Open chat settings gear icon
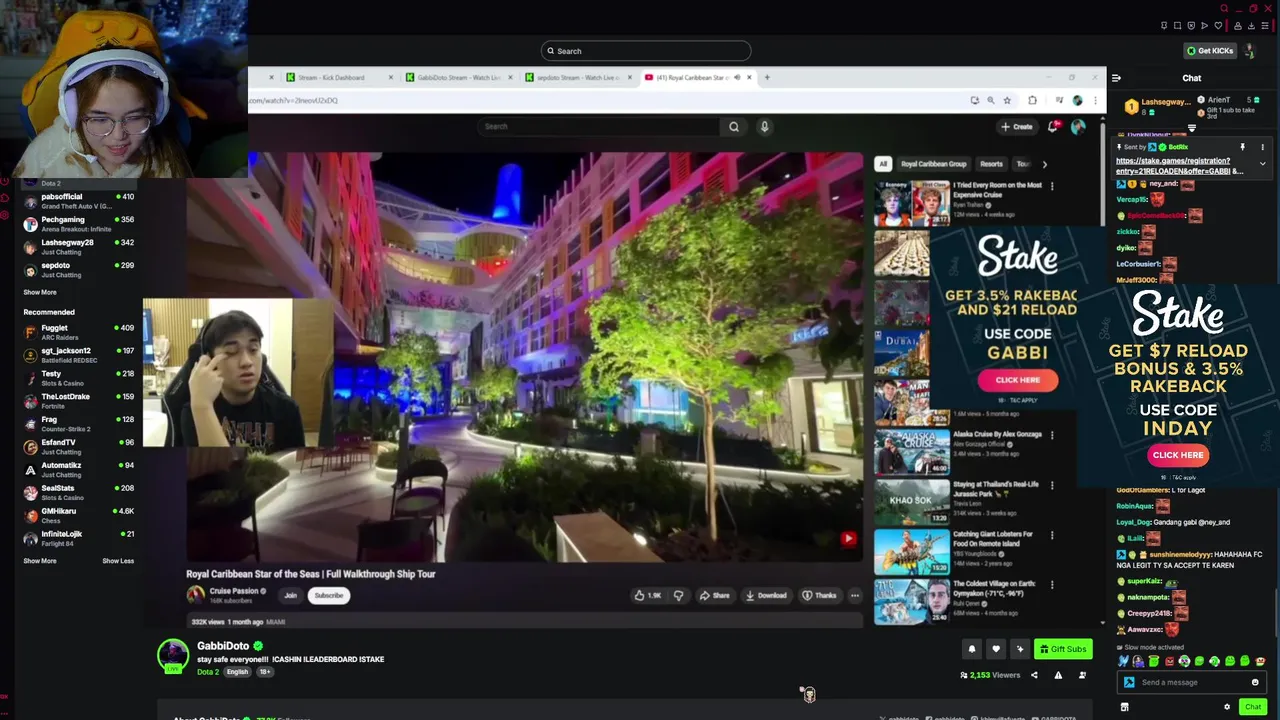1280x720 pixels. pos(1227,707)
